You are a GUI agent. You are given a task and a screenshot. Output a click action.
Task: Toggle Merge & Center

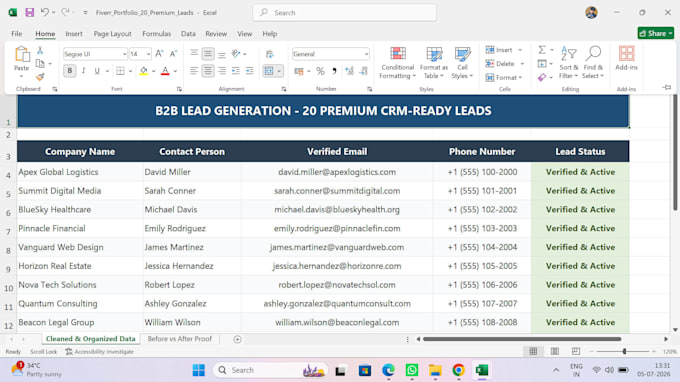269,71
